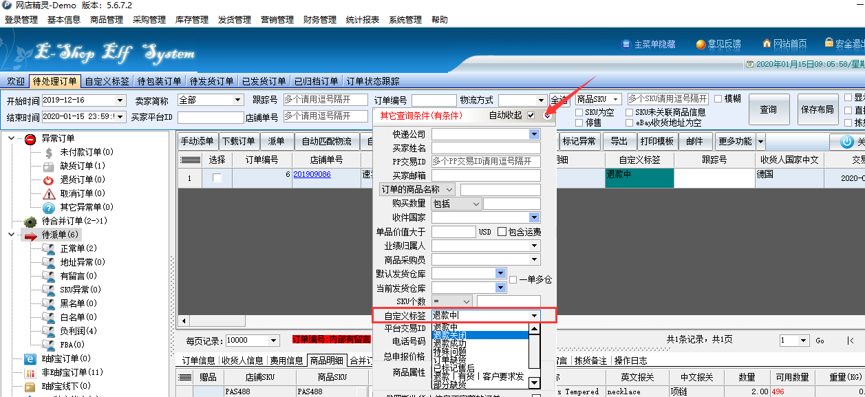Toggle the 自动收起 checkbox
This screenshot has width=865, height=397.
click(x=531, y=115)
